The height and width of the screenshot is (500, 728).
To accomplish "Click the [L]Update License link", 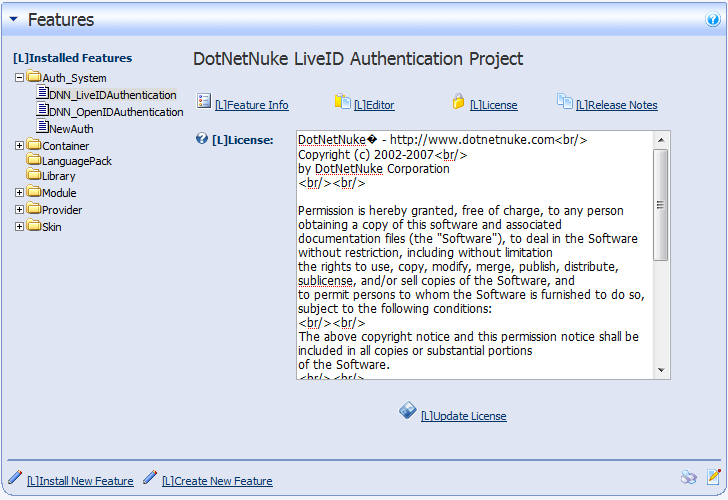I will (x=463, y=416).
